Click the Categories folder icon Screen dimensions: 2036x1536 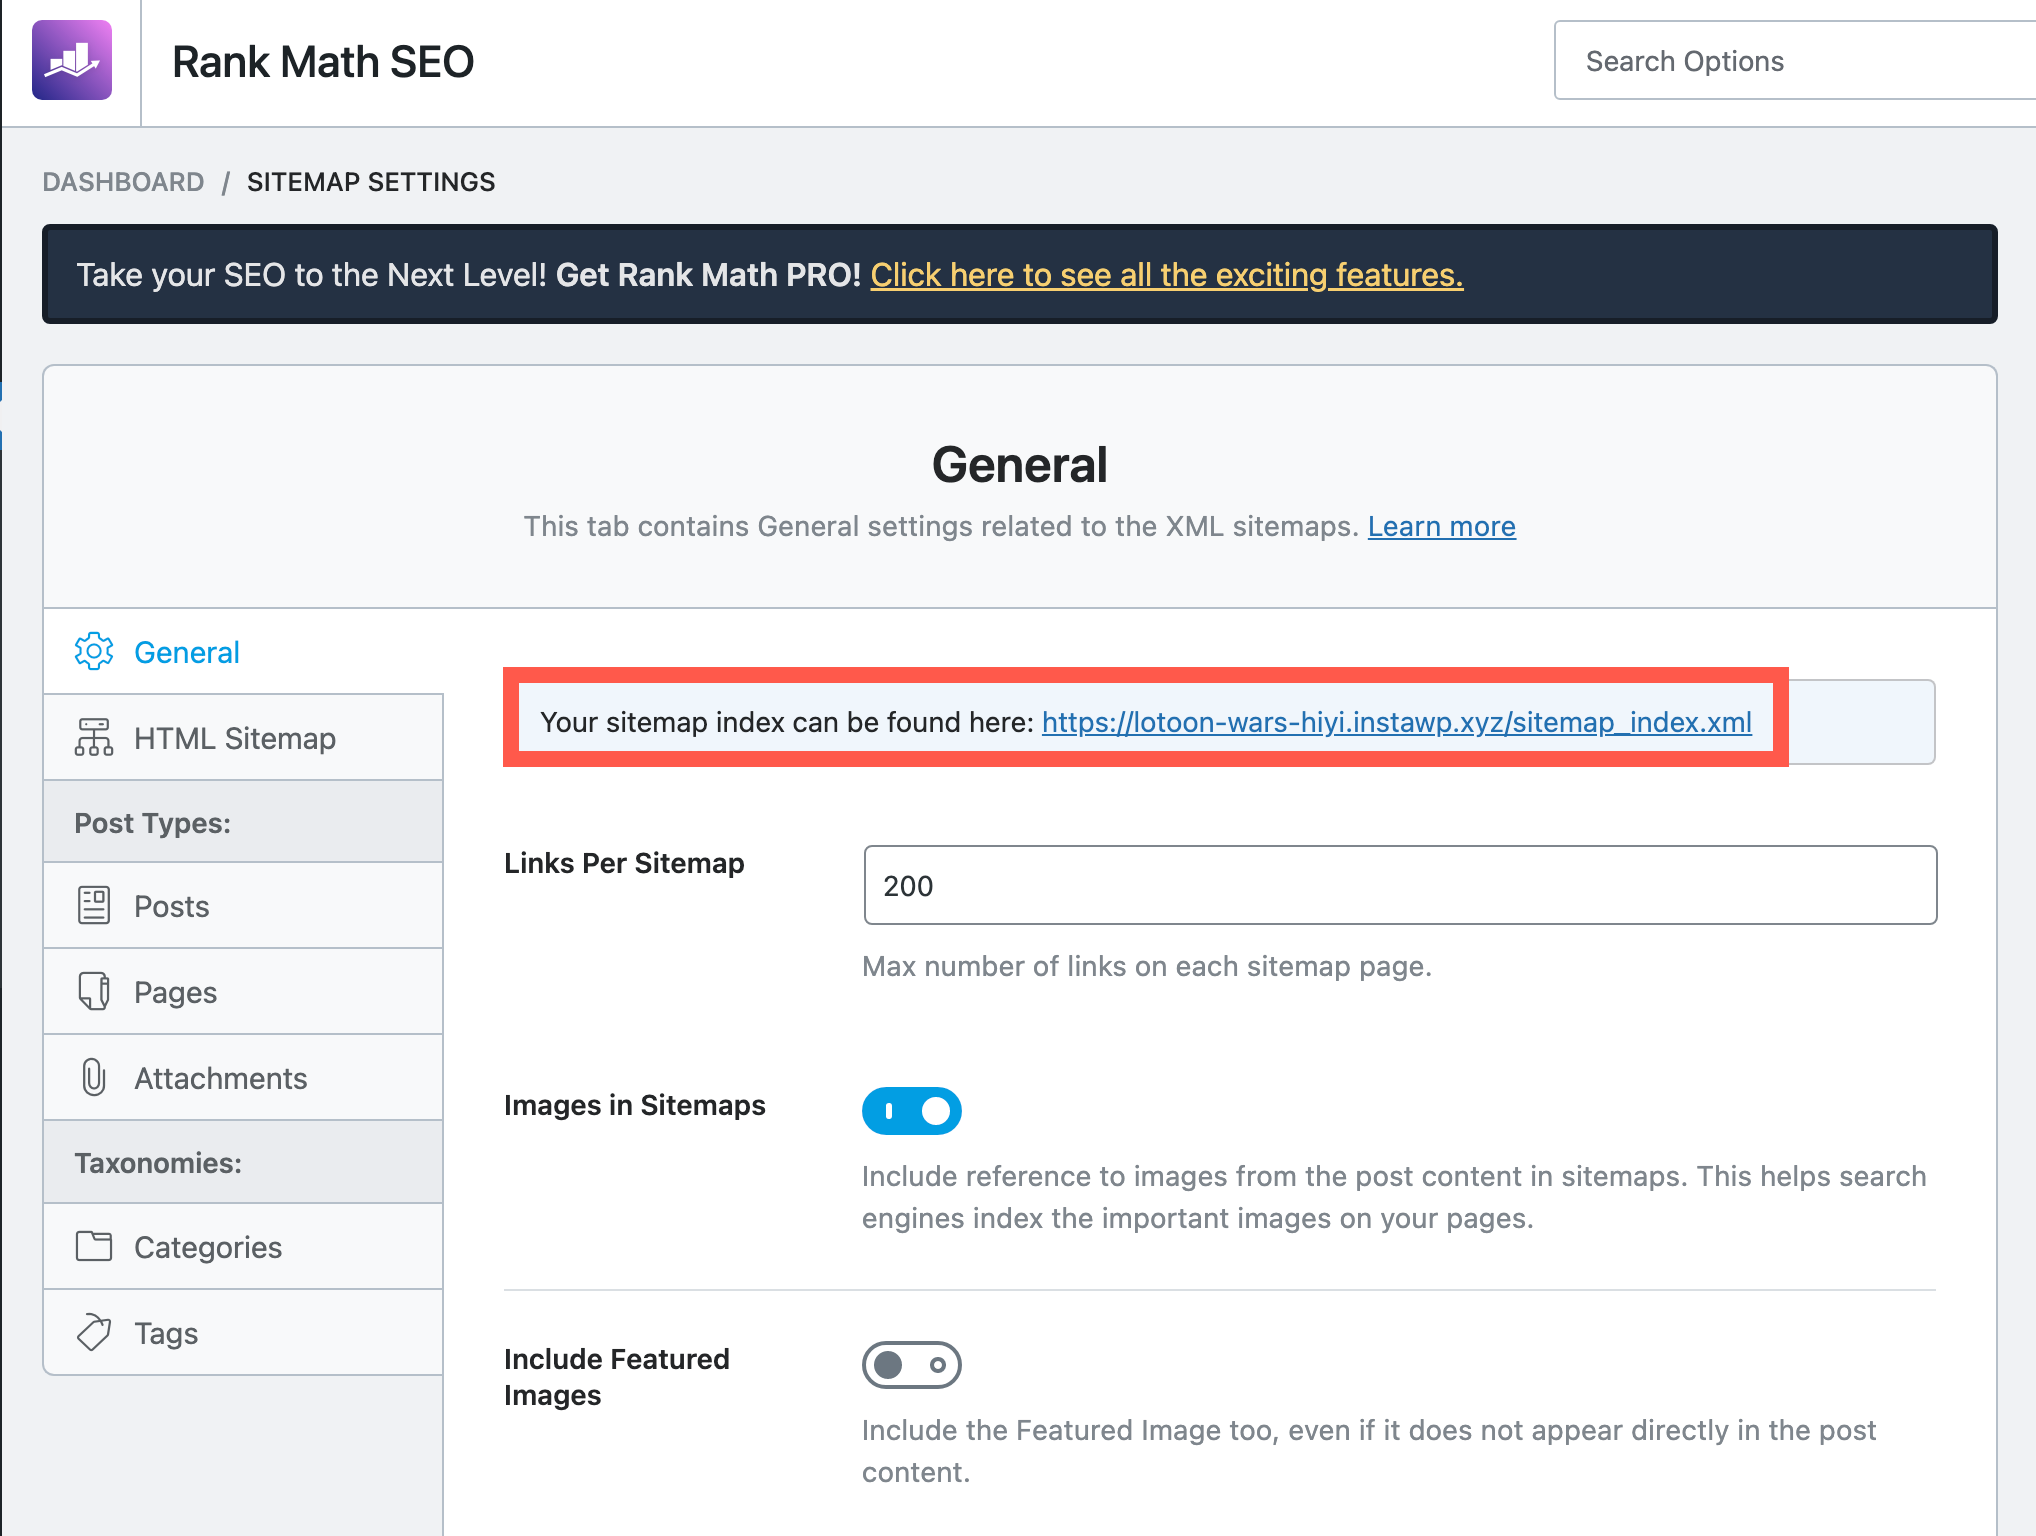point(94,1247)
